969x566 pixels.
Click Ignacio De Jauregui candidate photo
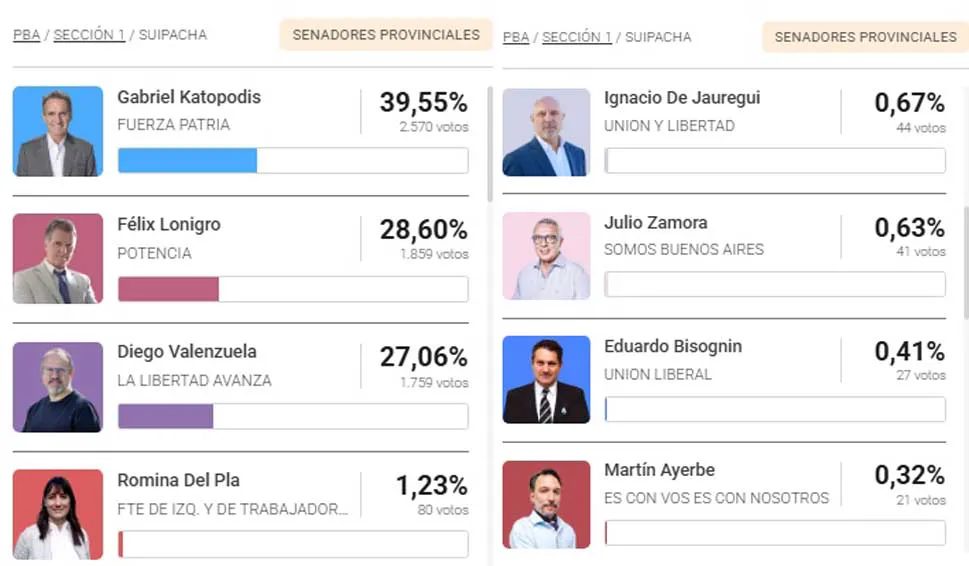[x=546, y=132]
